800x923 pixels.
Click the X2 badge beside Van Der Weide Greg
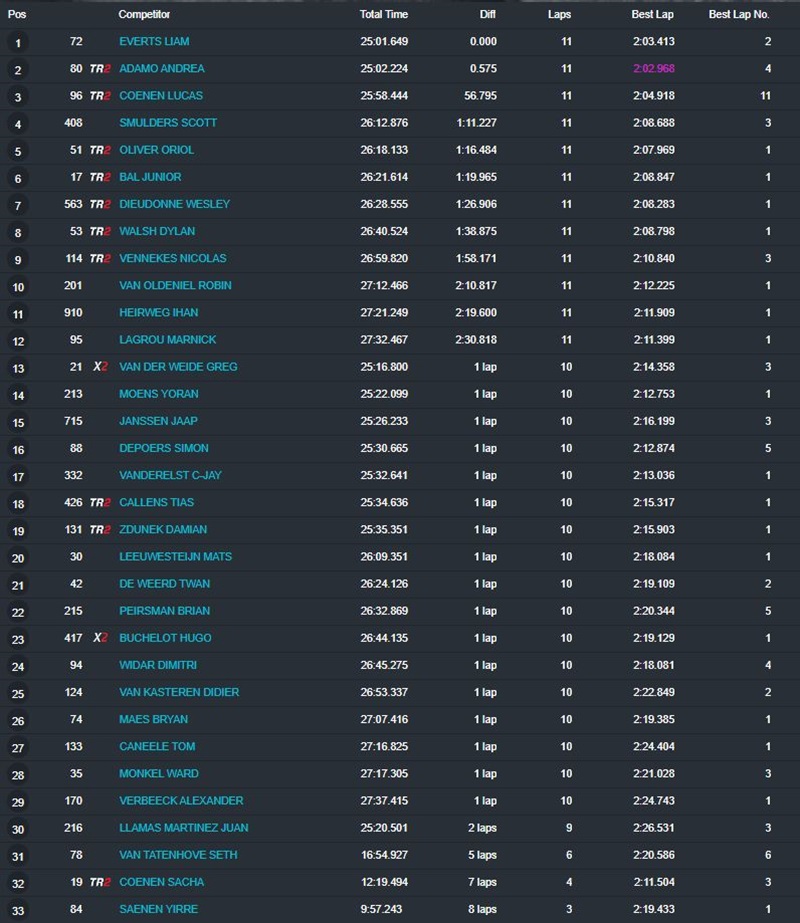pyautogui.click(x=100, y=367)
